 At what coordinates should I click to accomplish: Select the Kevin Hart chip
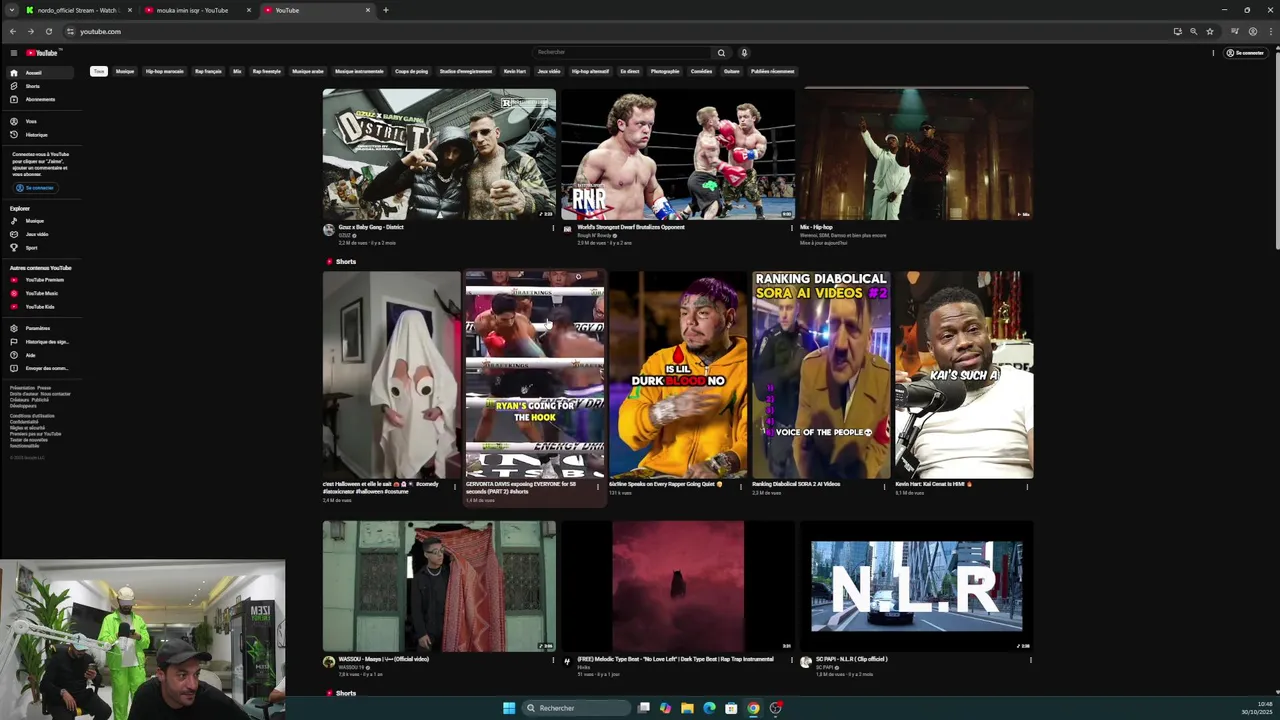coord(514,71)
